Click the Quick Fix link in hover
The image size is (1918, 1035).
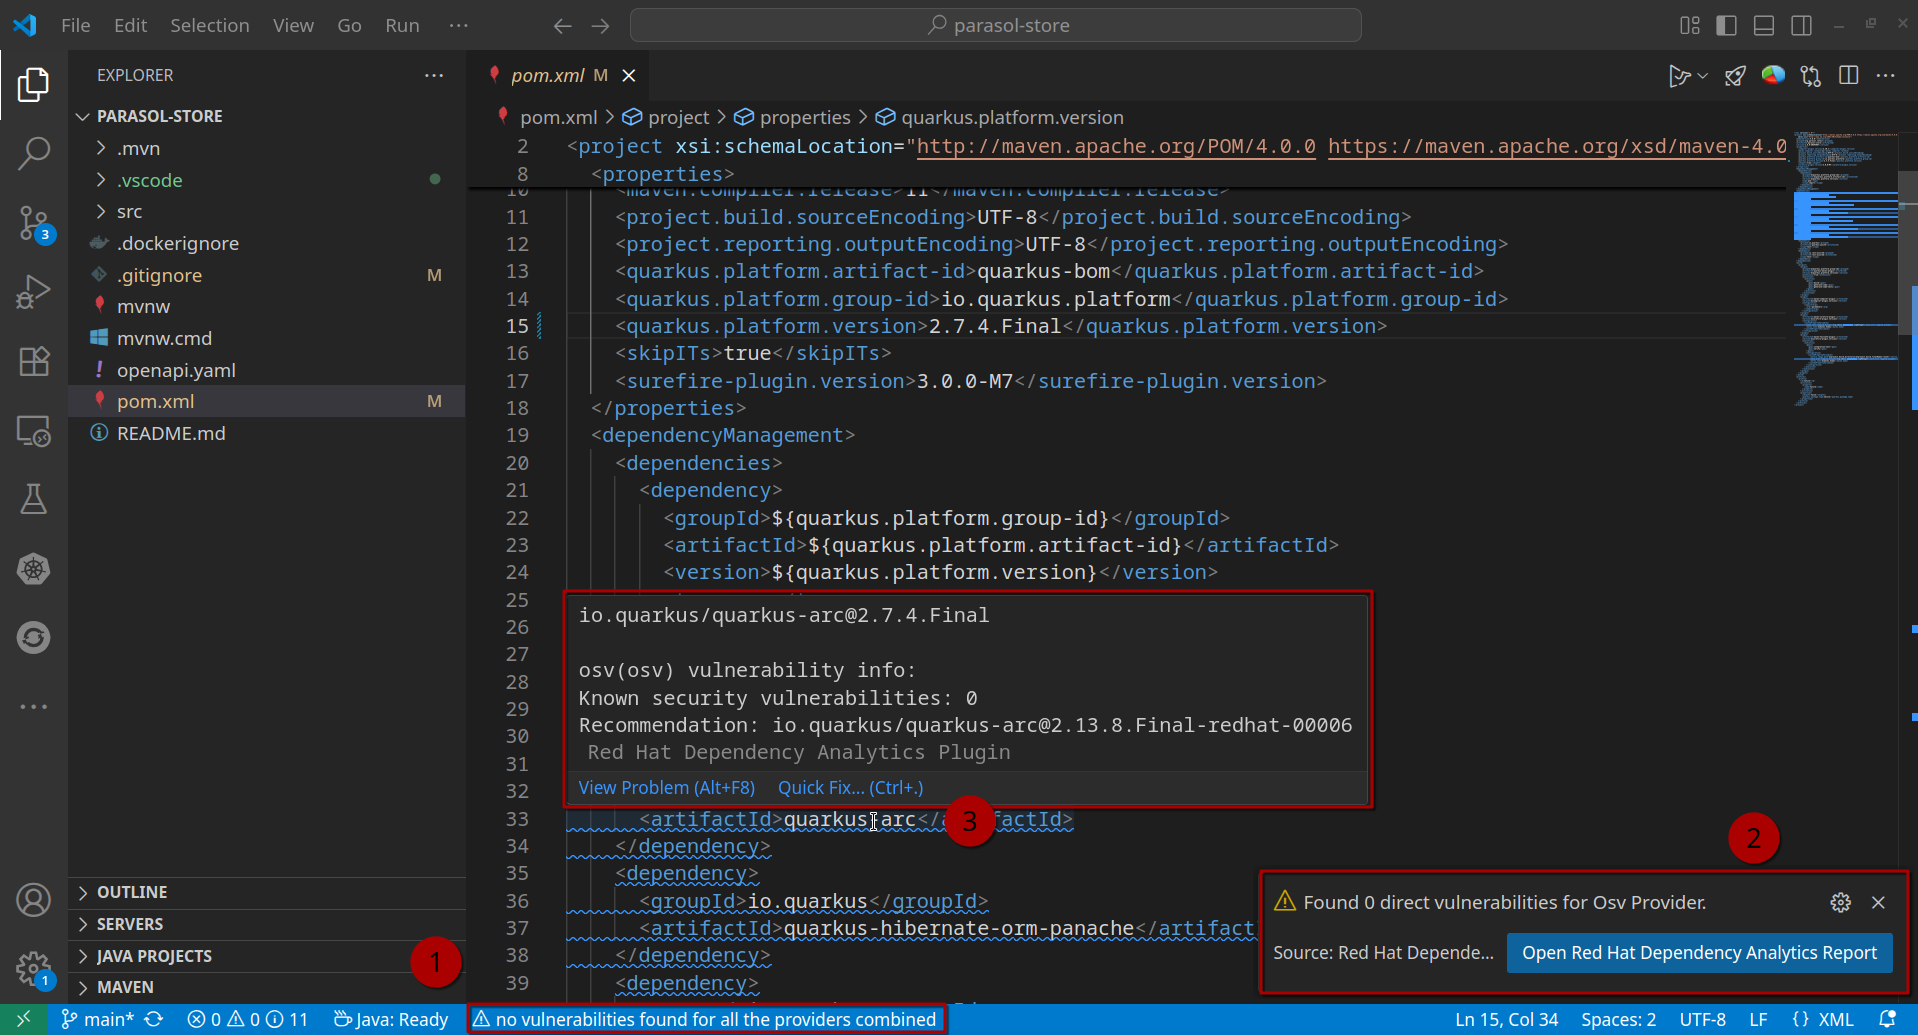click(x=850, y=788)
